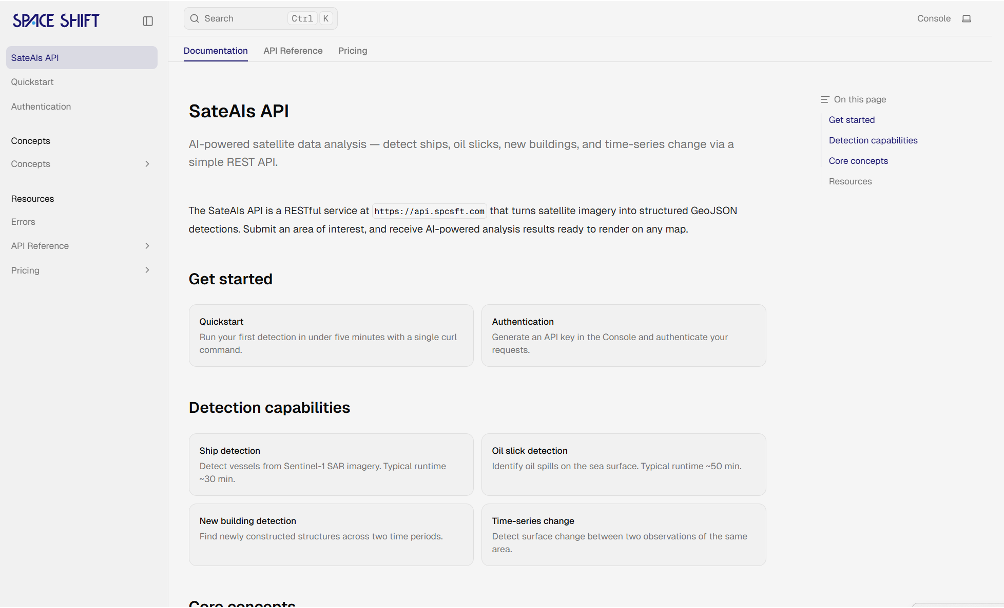This screenshot has width=1004, height=608.
Task: Open the Oil slick detection card
Action: tap(623, 464)
